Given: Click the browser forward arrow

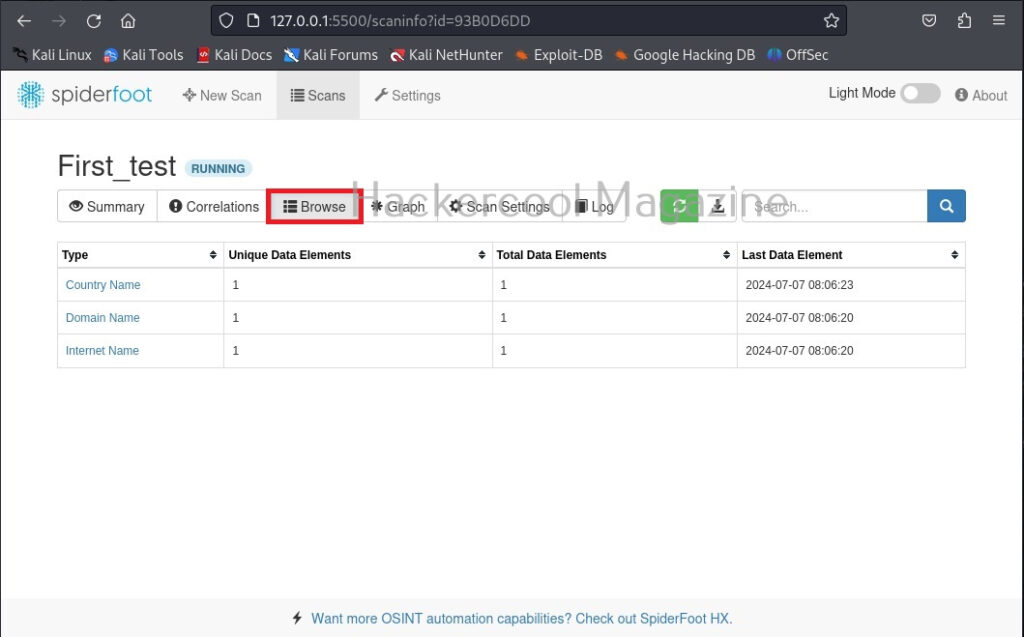Looking at the screenshot, I should pos(59,21).
